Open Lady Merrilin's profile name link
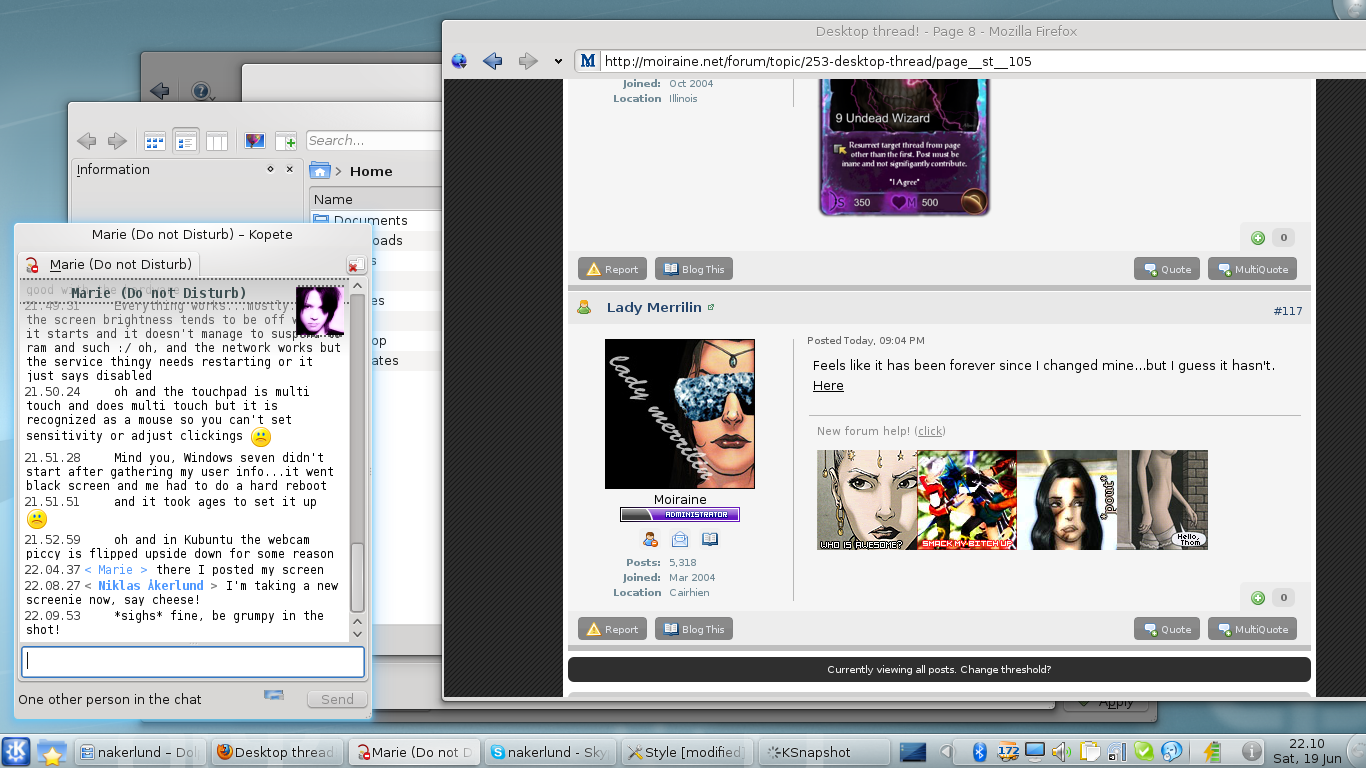 [x=654, y=307]
